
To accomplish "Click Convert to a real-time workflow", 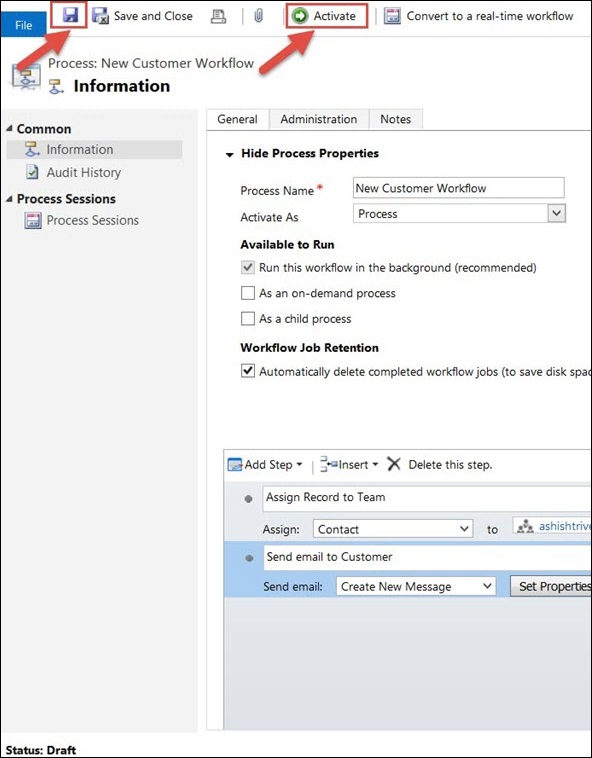I will [478, 16].
